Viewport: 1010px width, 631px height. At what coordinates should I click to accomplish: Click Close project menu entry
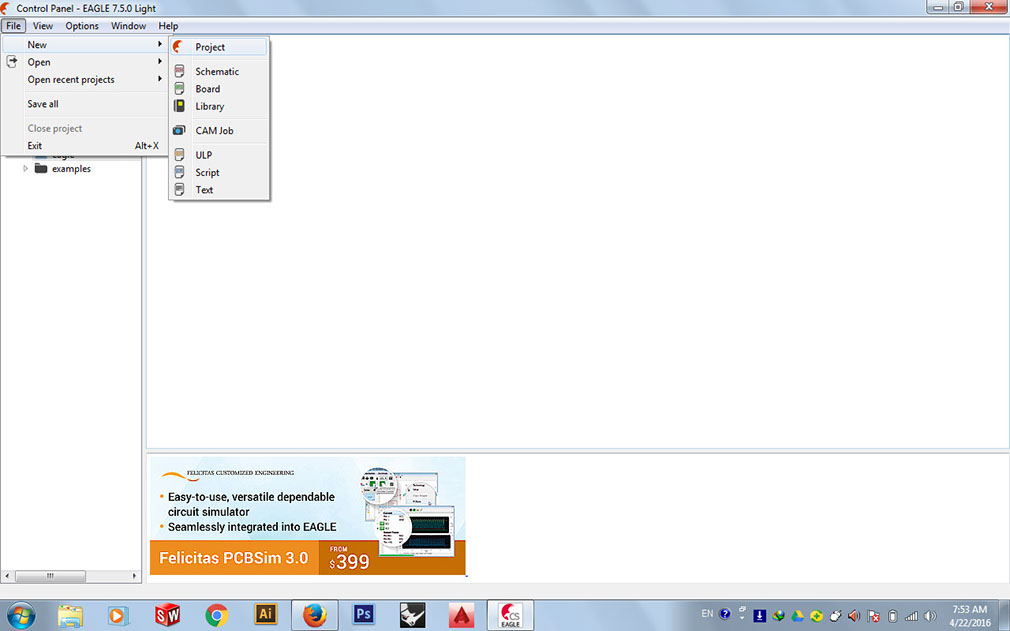pos(84,128)
